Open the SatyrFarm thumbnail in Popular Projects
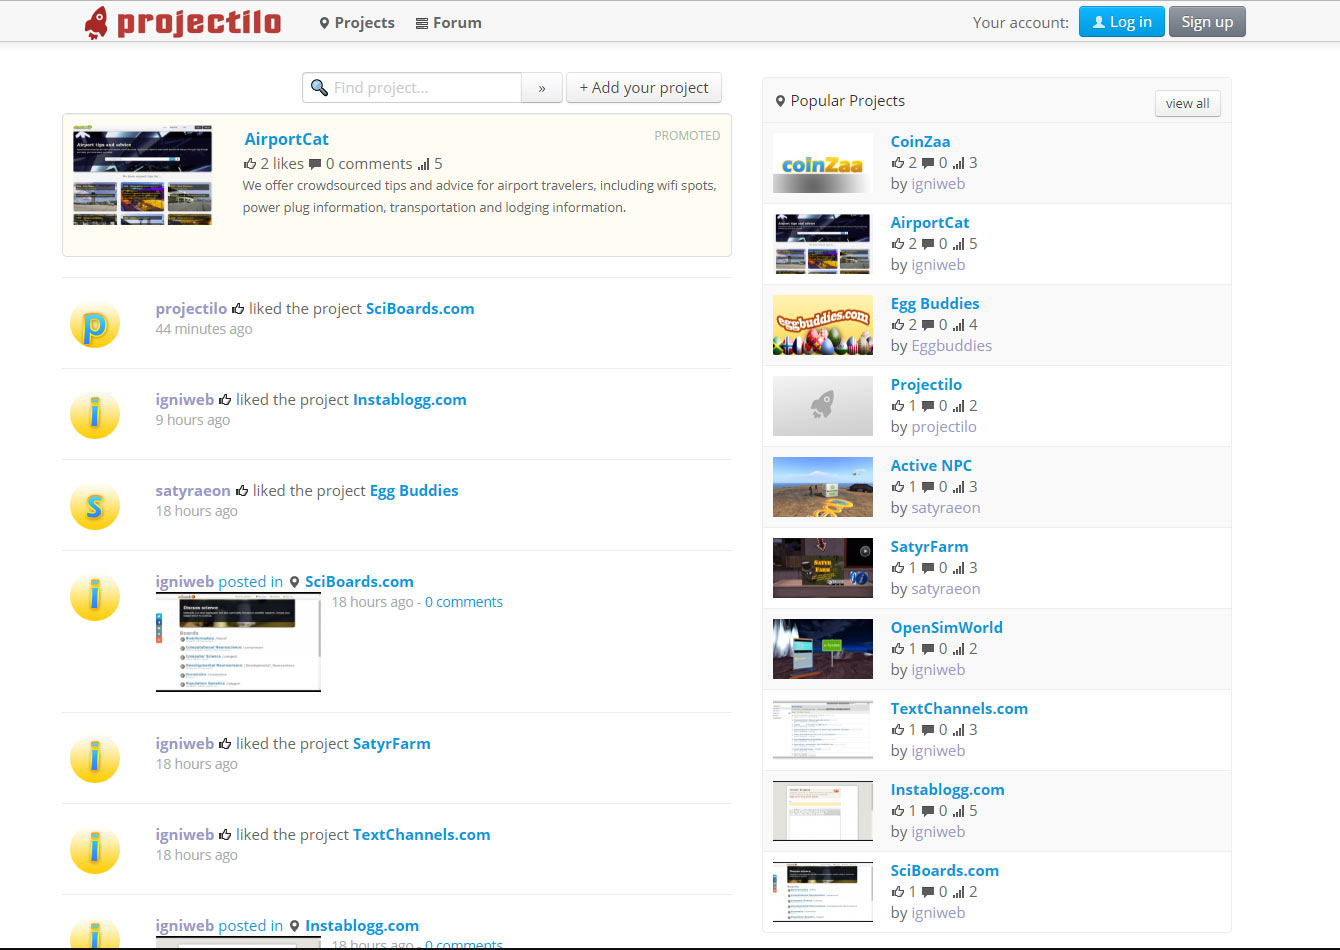Screen dimensions: 1340x950 [x=823, y=568]
